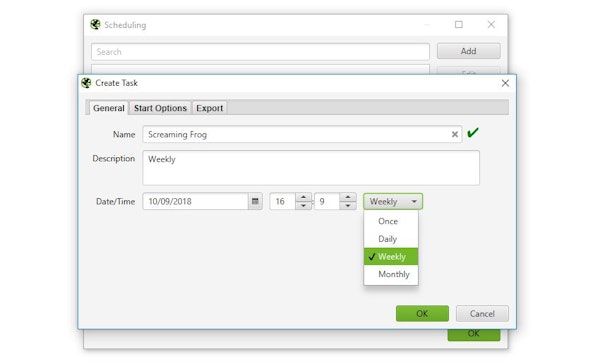Click into the Name field containing Screaming Frog
The width and height of the screenshot is (600, 364).
point(302,134)
